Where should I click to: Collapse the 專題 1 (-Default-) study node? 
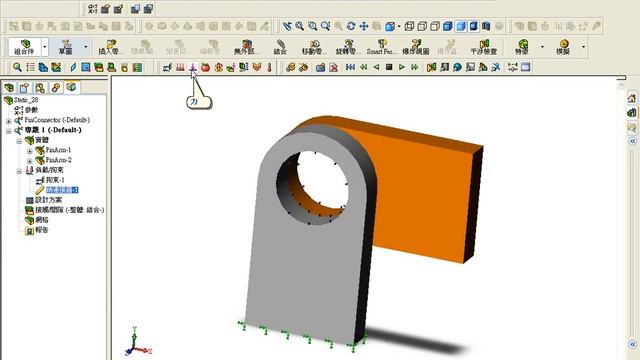tap(9, 131)
